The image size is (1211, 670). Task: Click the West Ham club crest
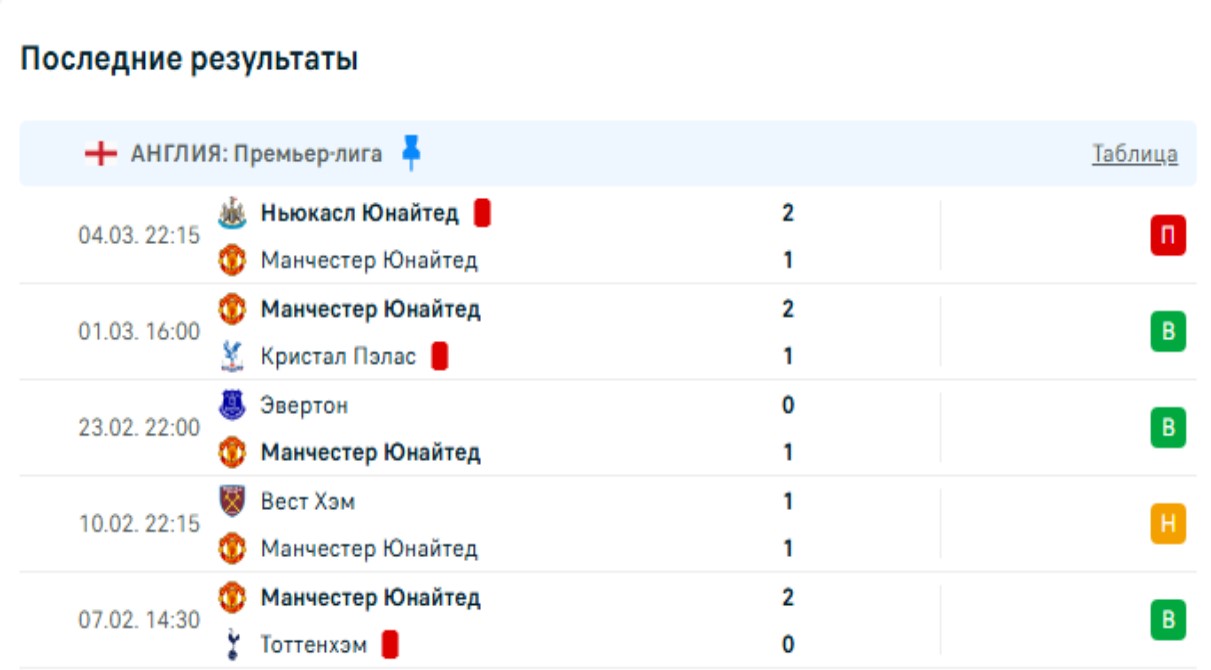(232, 501)
